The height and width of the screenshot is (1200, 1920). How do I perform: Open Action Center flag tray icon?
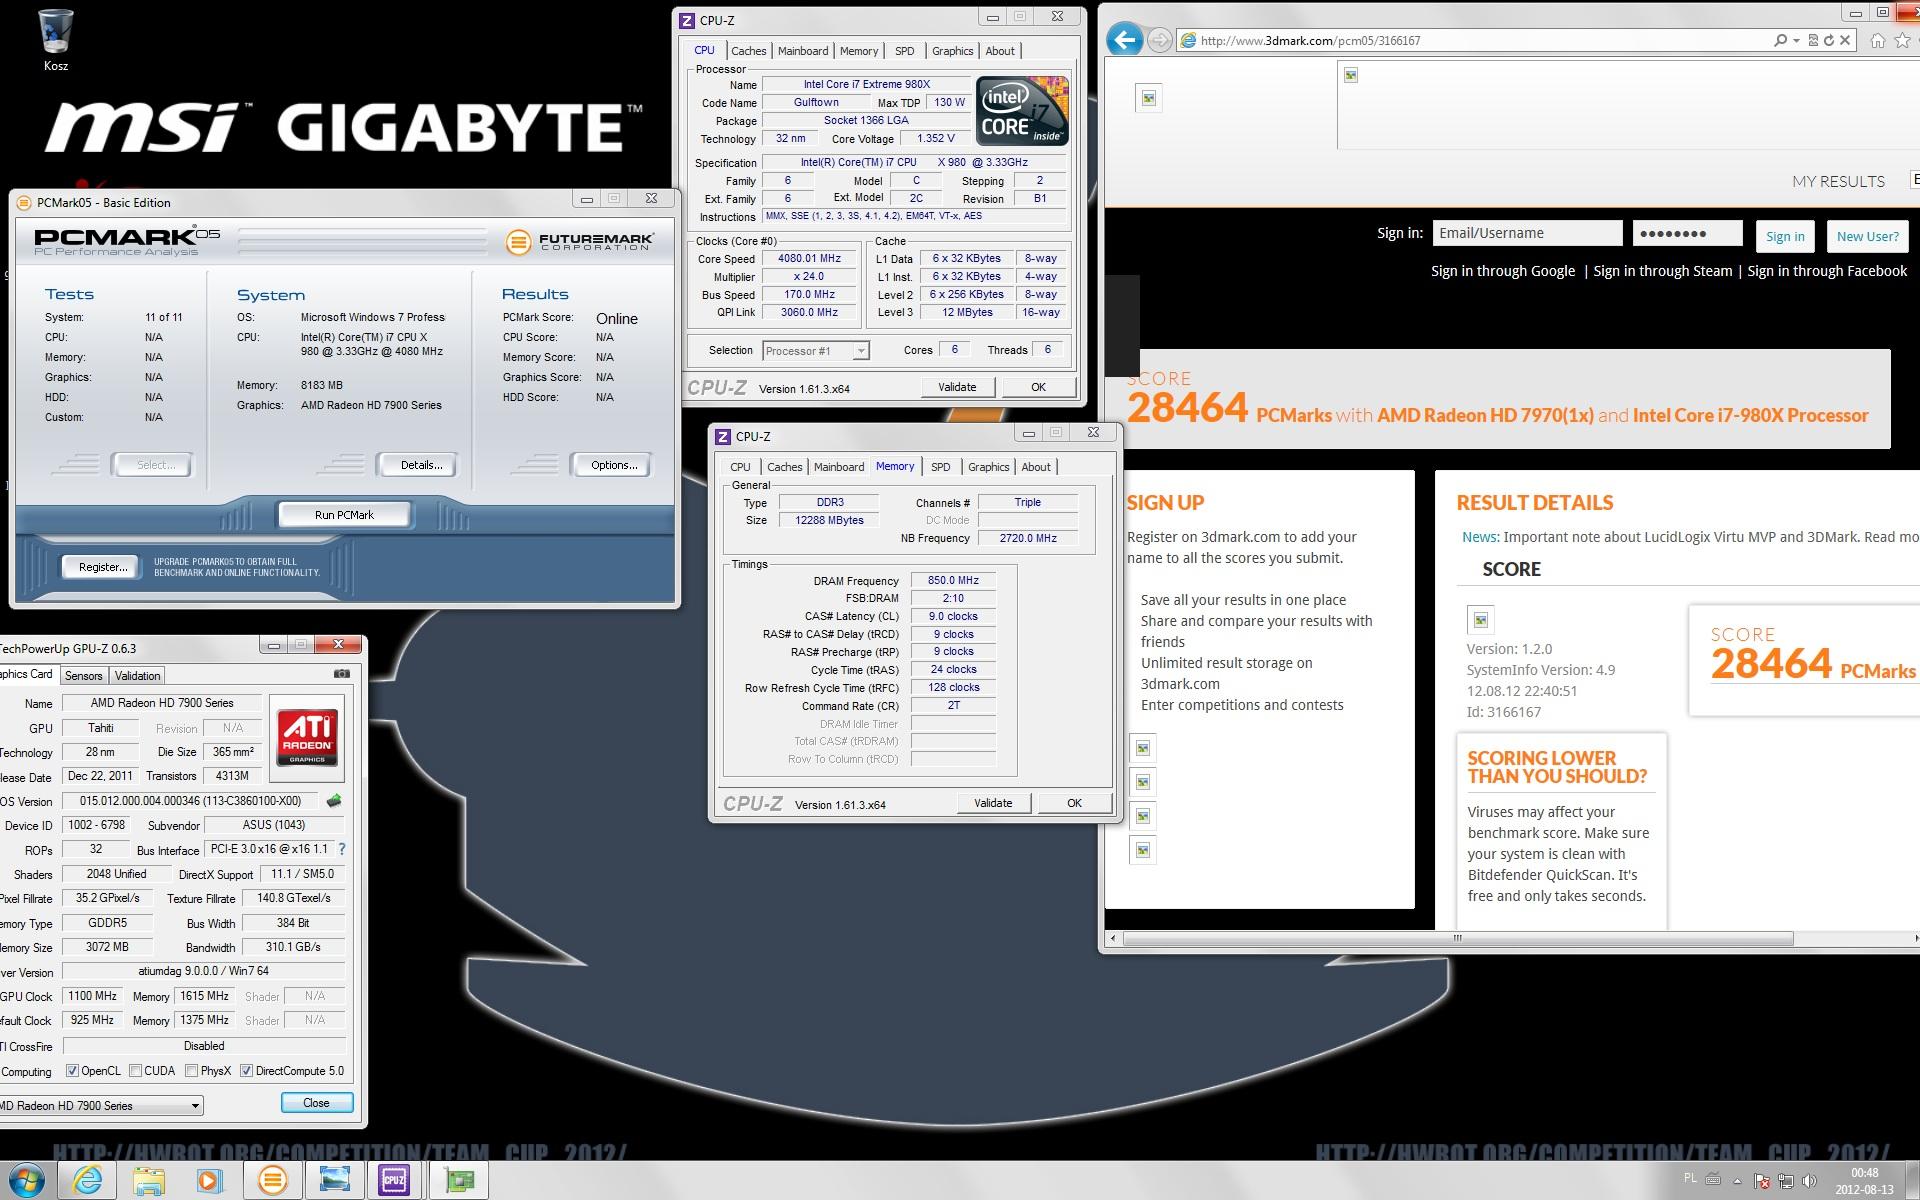(x=1762, y=1181)
